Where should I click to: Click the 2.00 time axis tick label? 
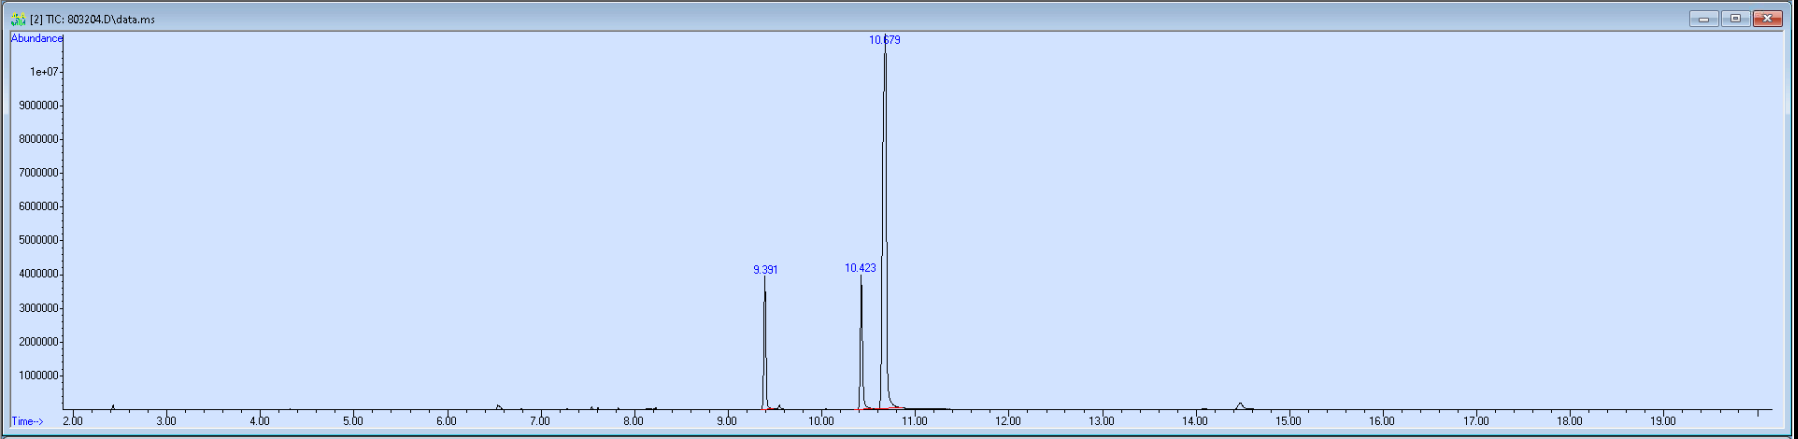click(x=73, y=422)
